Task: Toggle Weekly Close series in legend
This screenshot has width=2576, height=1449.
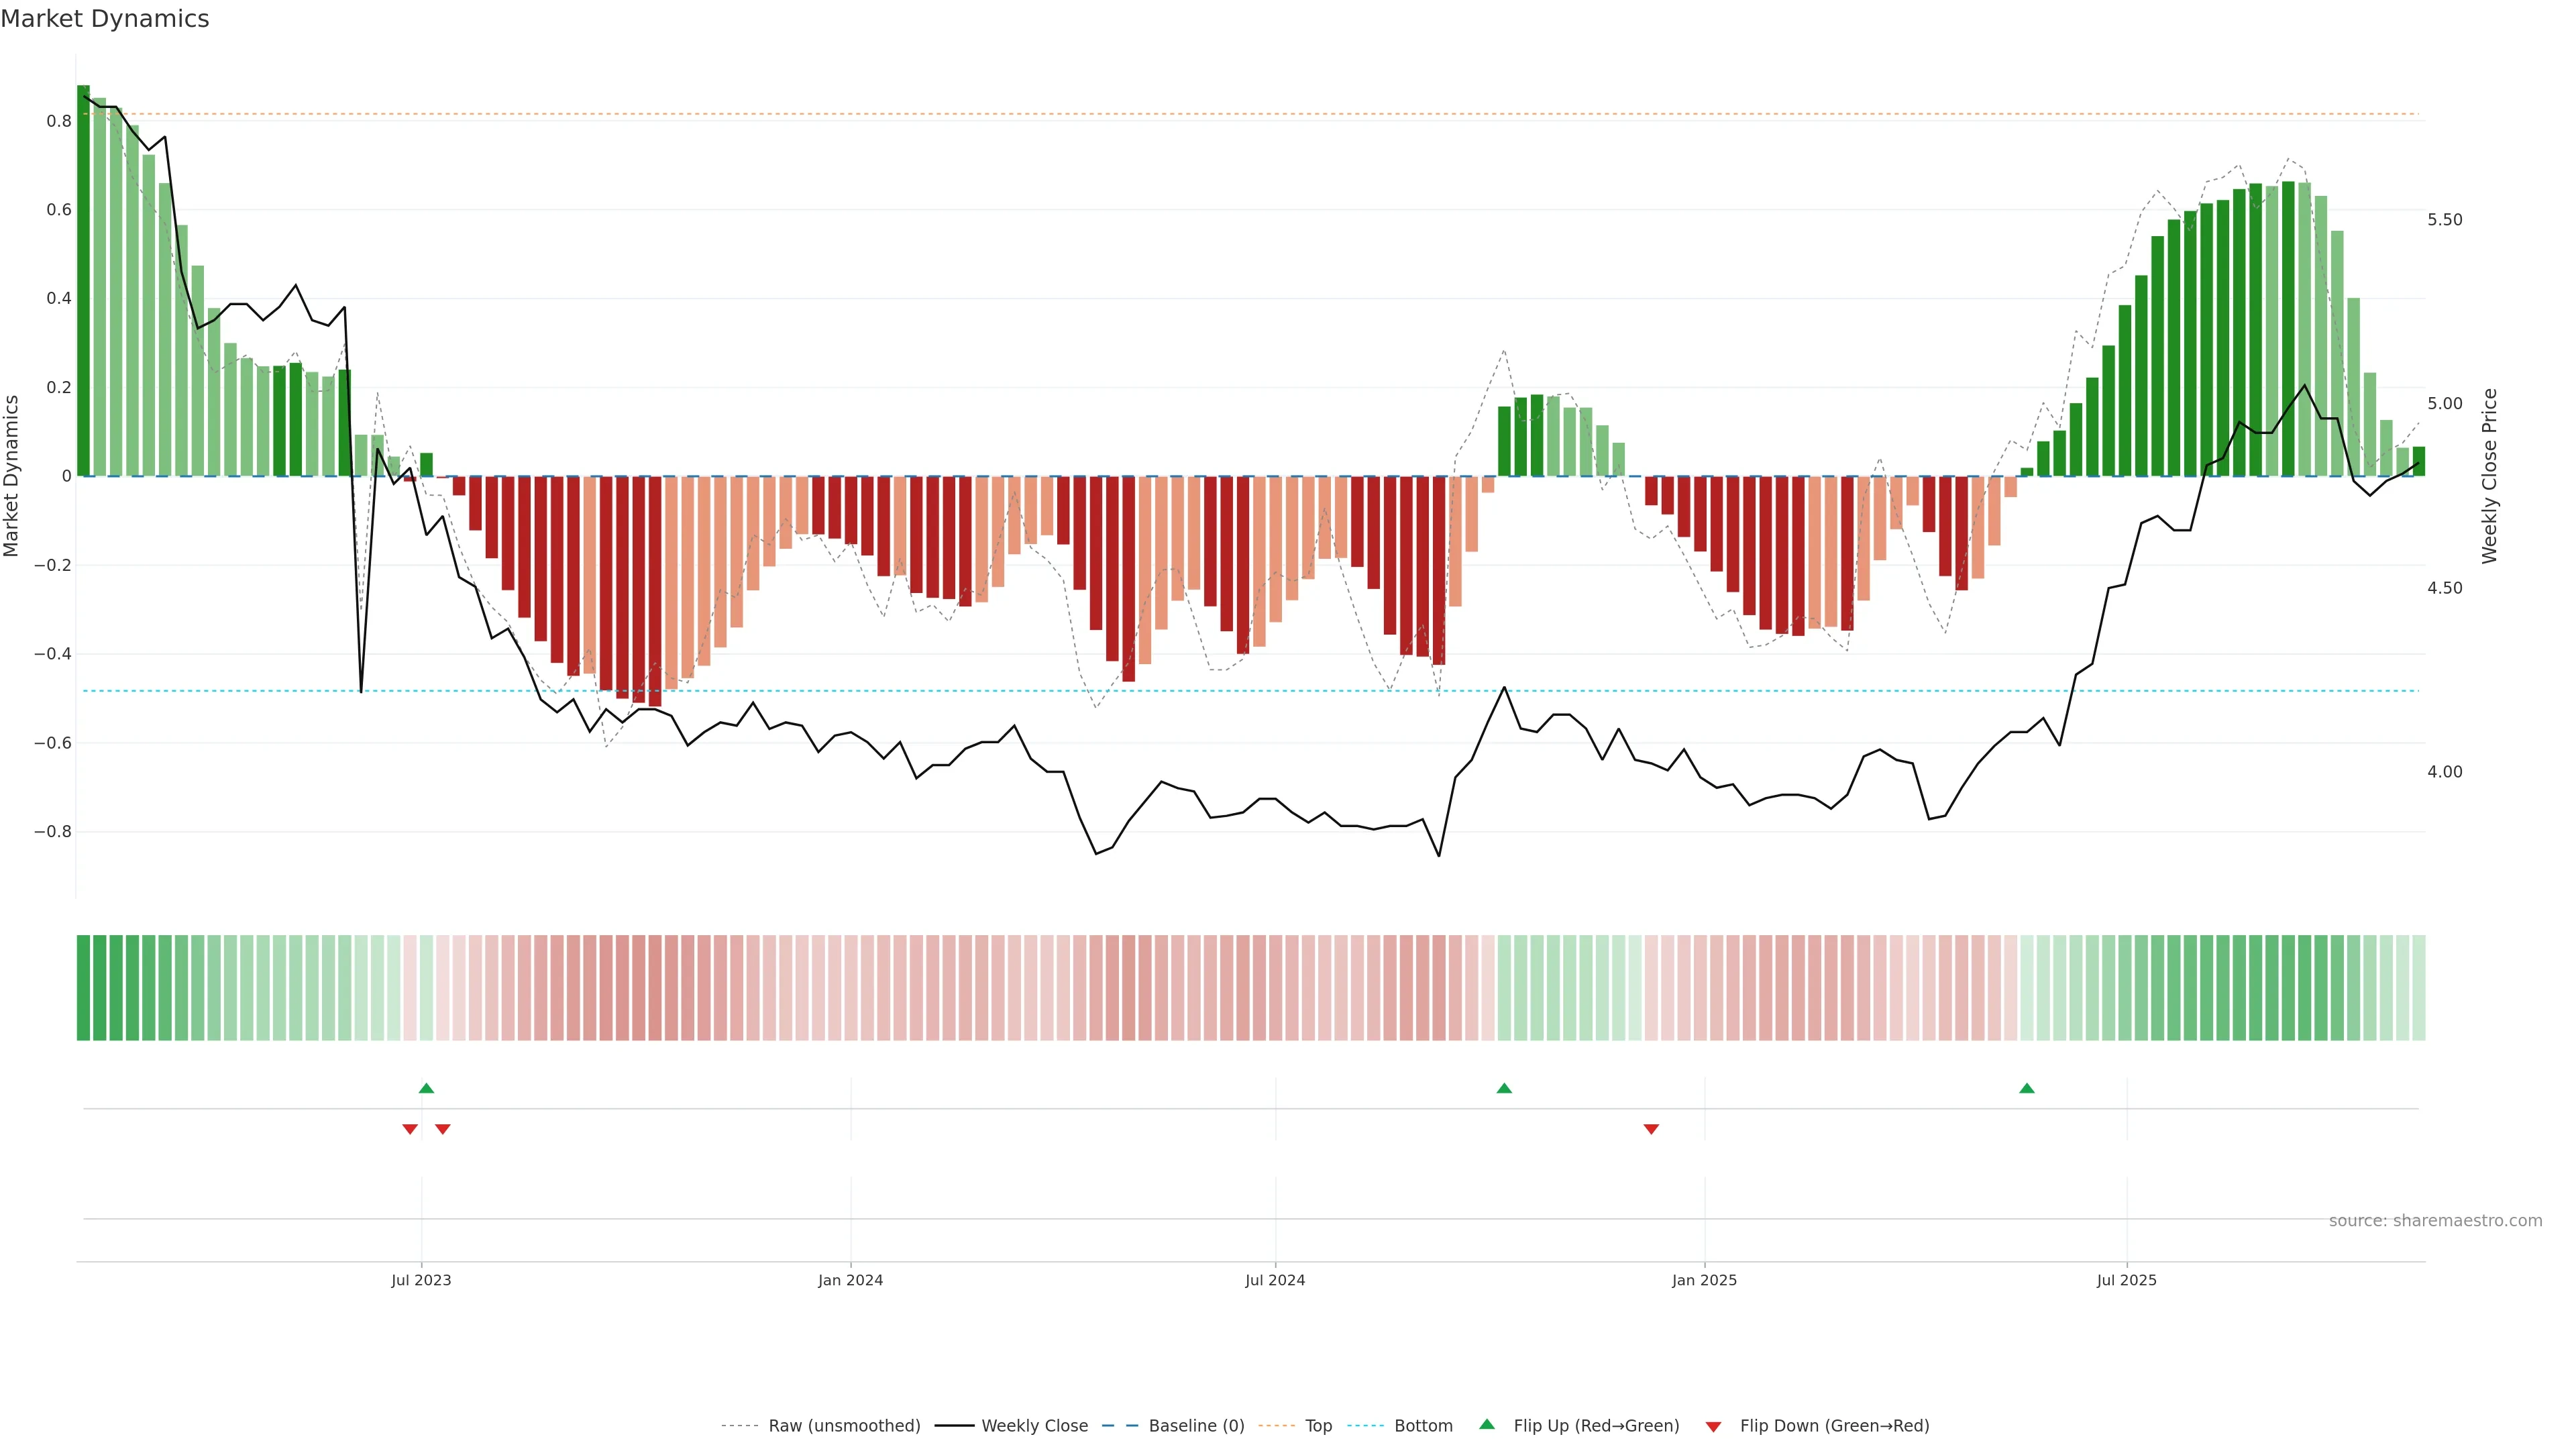Action: point(1034,1426)
